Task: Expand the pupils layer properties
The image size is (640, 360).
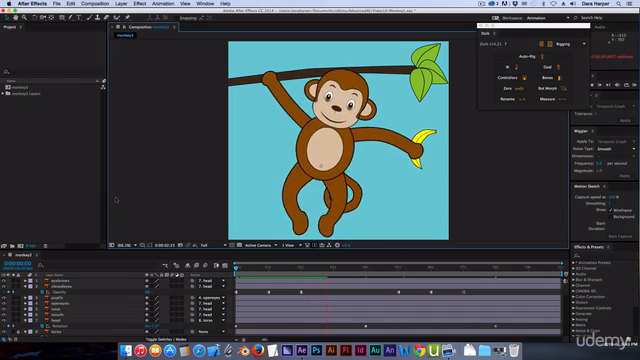Action: [25, 298]
